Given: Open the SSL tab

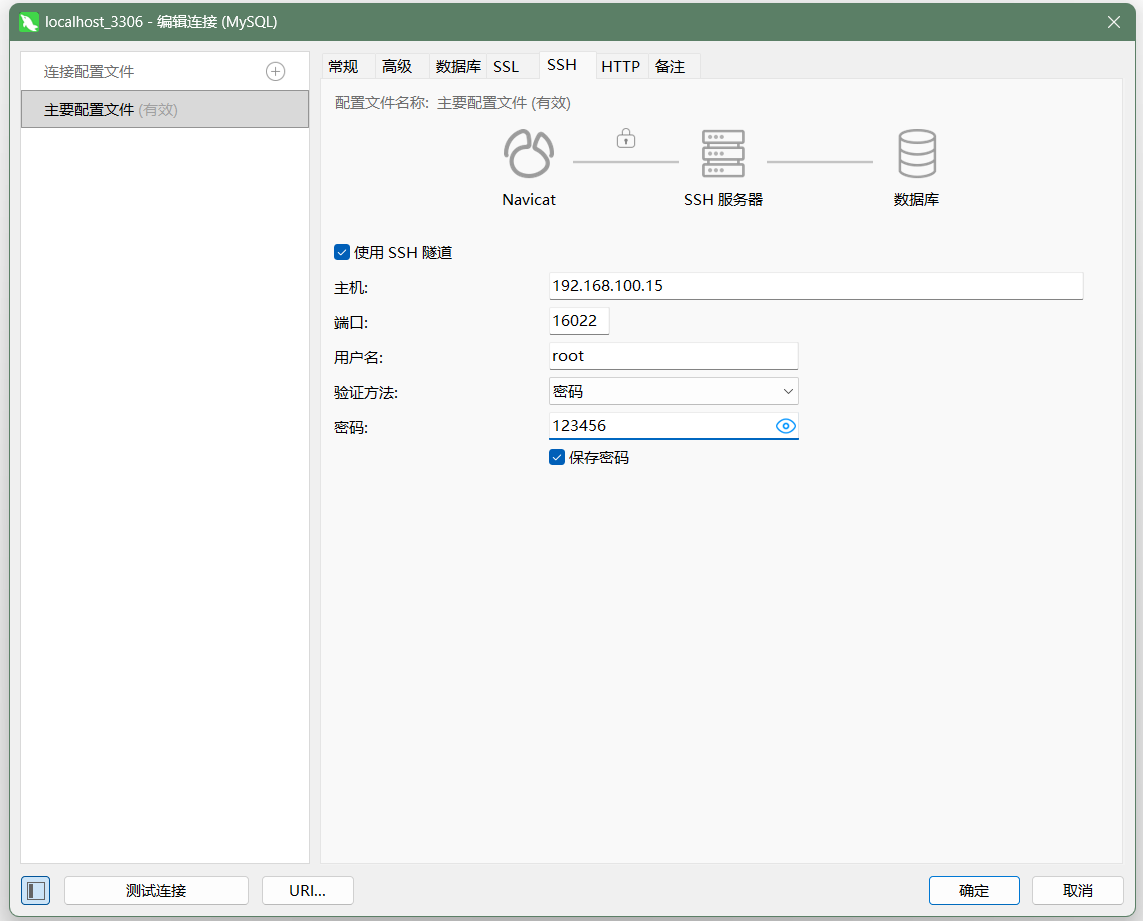Looking at the screenshot, I should pyautogui.click(x=506, y=66).
